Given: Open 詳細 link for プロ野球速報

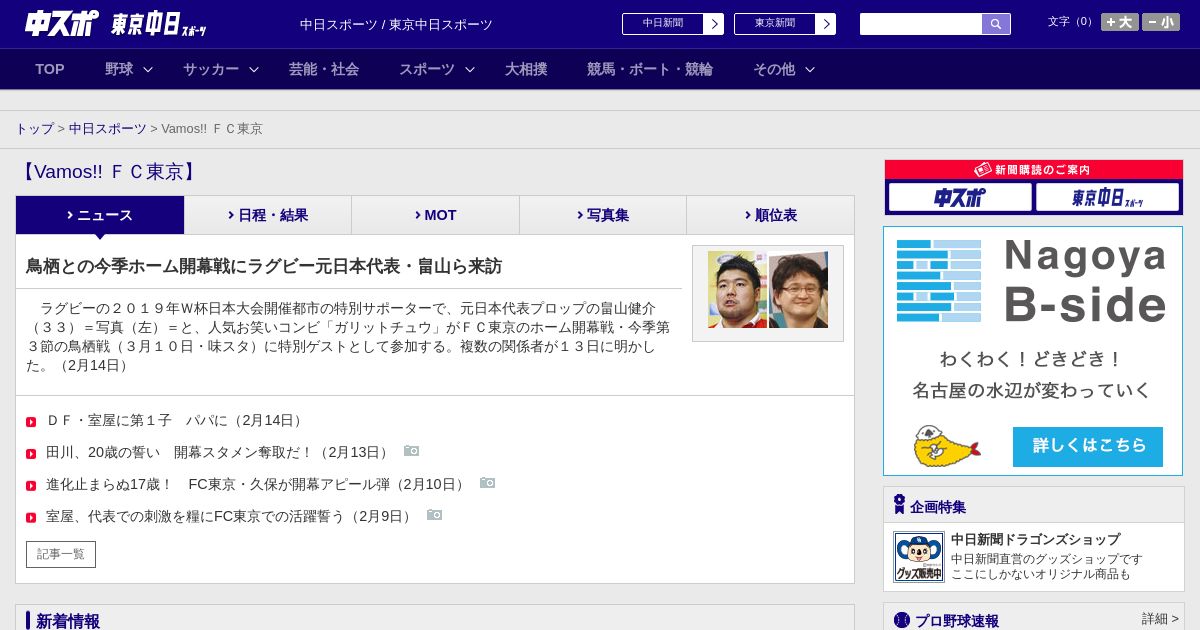Looking at the screenshot, I should pos(1161,619).
